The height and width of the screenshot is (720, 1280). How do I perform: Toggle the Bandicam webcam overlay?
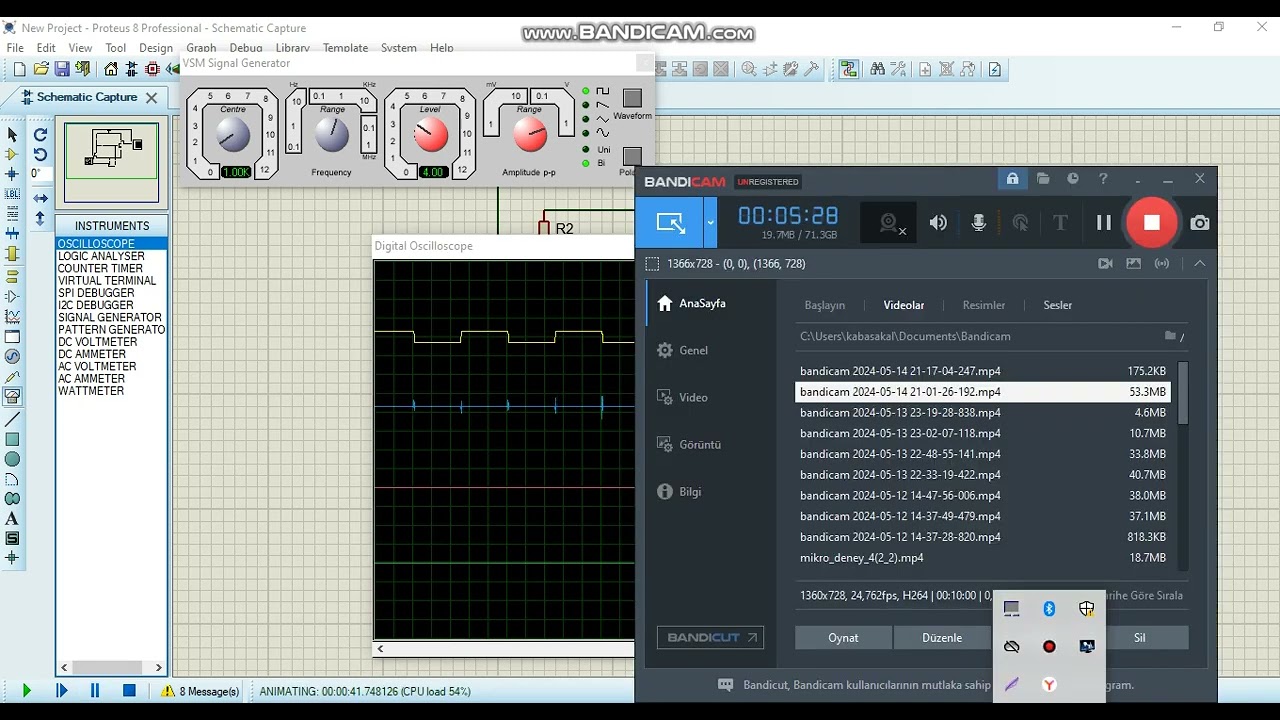pyautogui.click(x=890, y=223)
